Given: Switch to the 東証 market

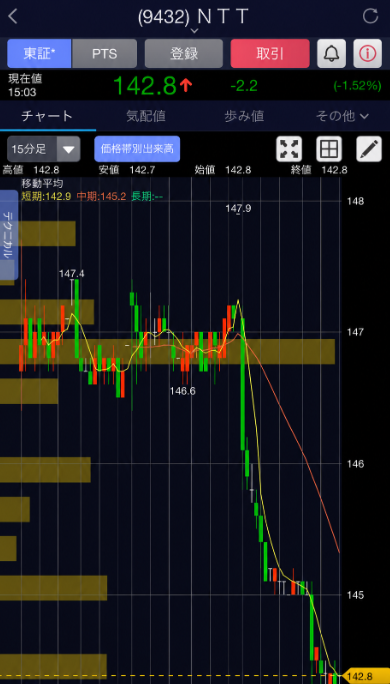Looking at the screenshot, I should [x=39, y=54].
